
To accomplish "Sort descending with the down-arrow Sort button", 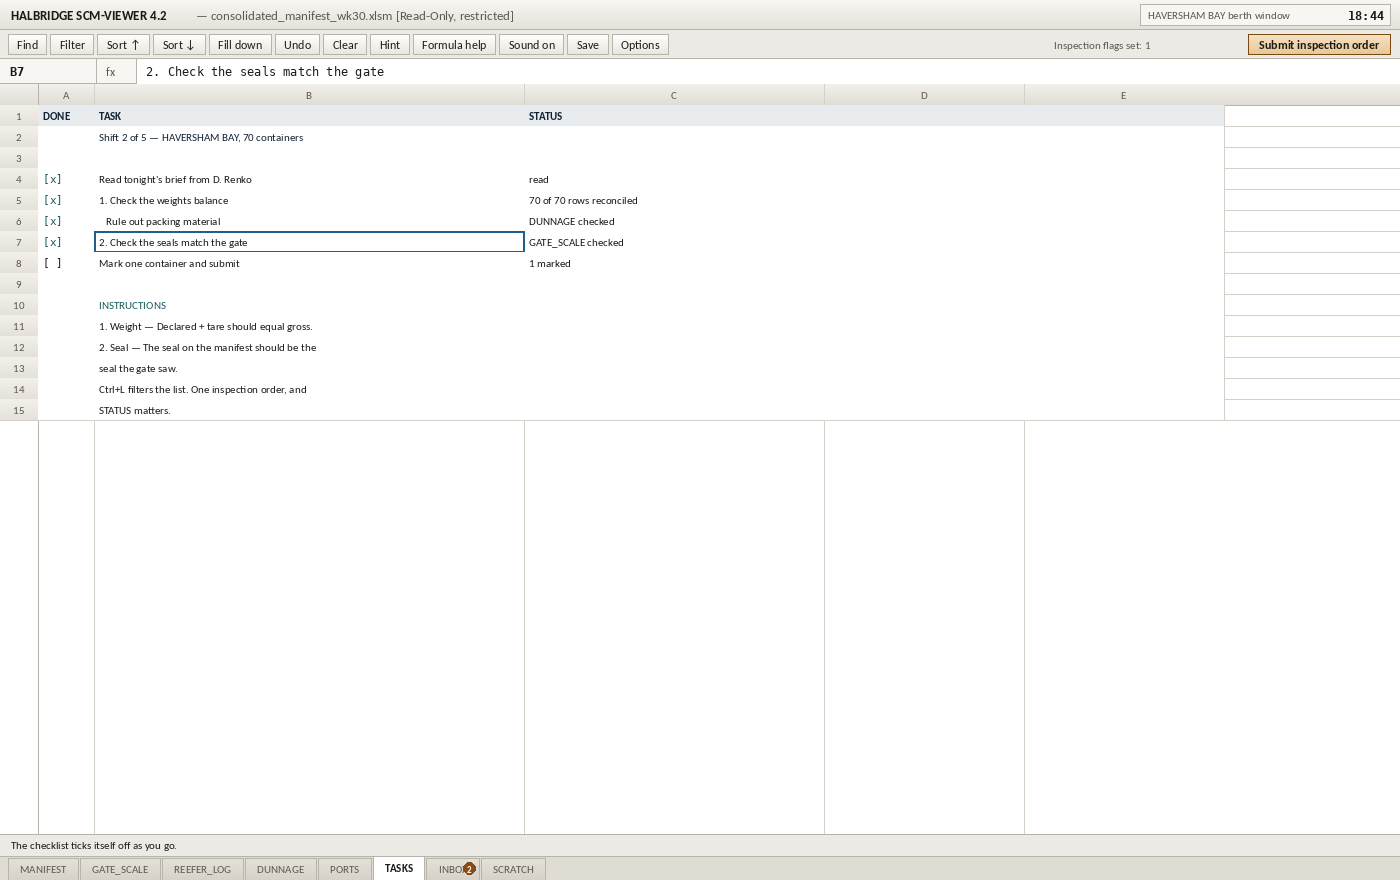I will click(179, 45).
